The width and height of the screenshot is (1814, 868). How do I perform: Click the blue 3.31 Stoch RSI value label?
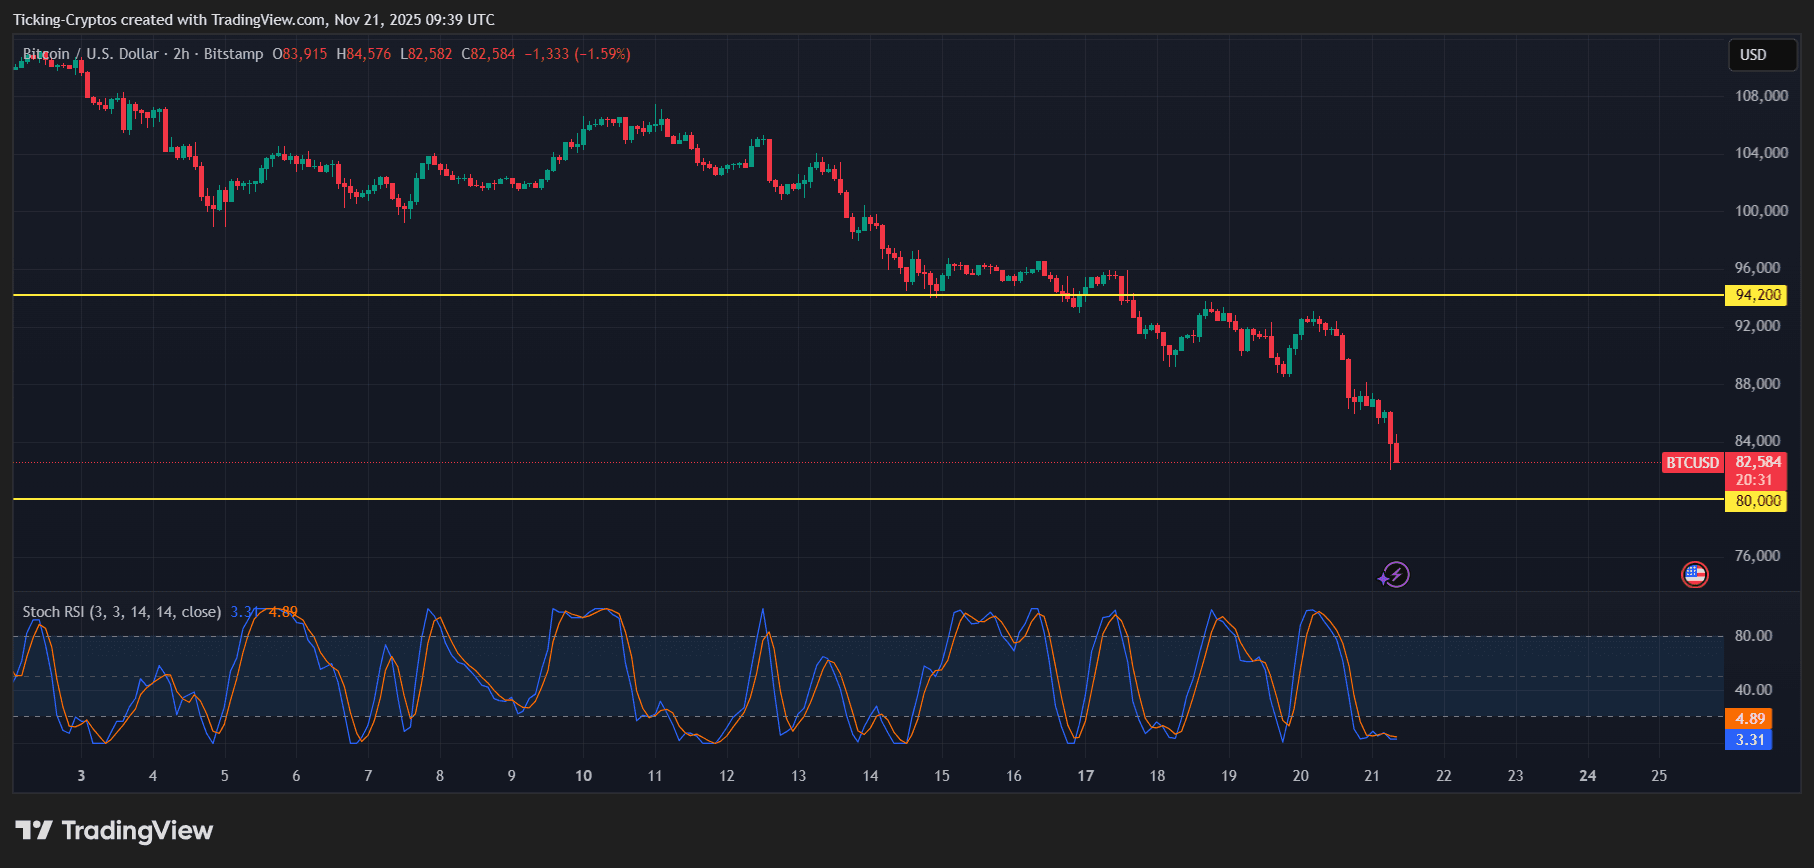[1749, 740]
